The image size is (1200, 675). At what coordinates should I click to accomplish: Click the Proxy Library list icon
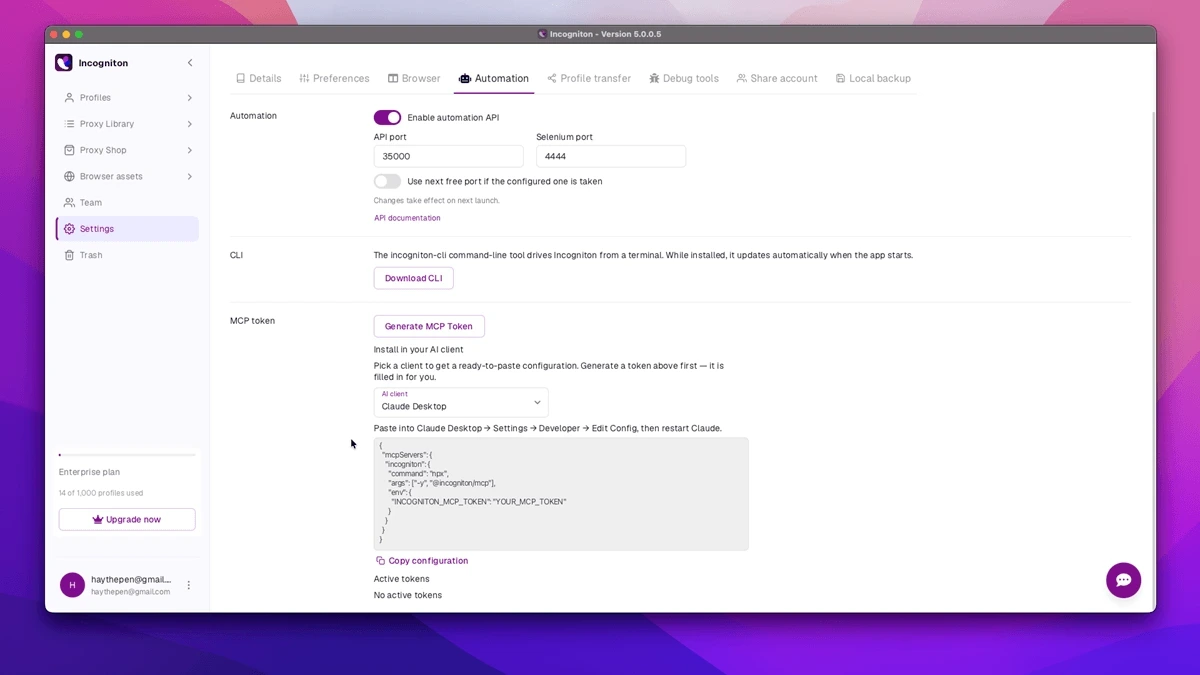pyautogui.click(x=69, y=124)
